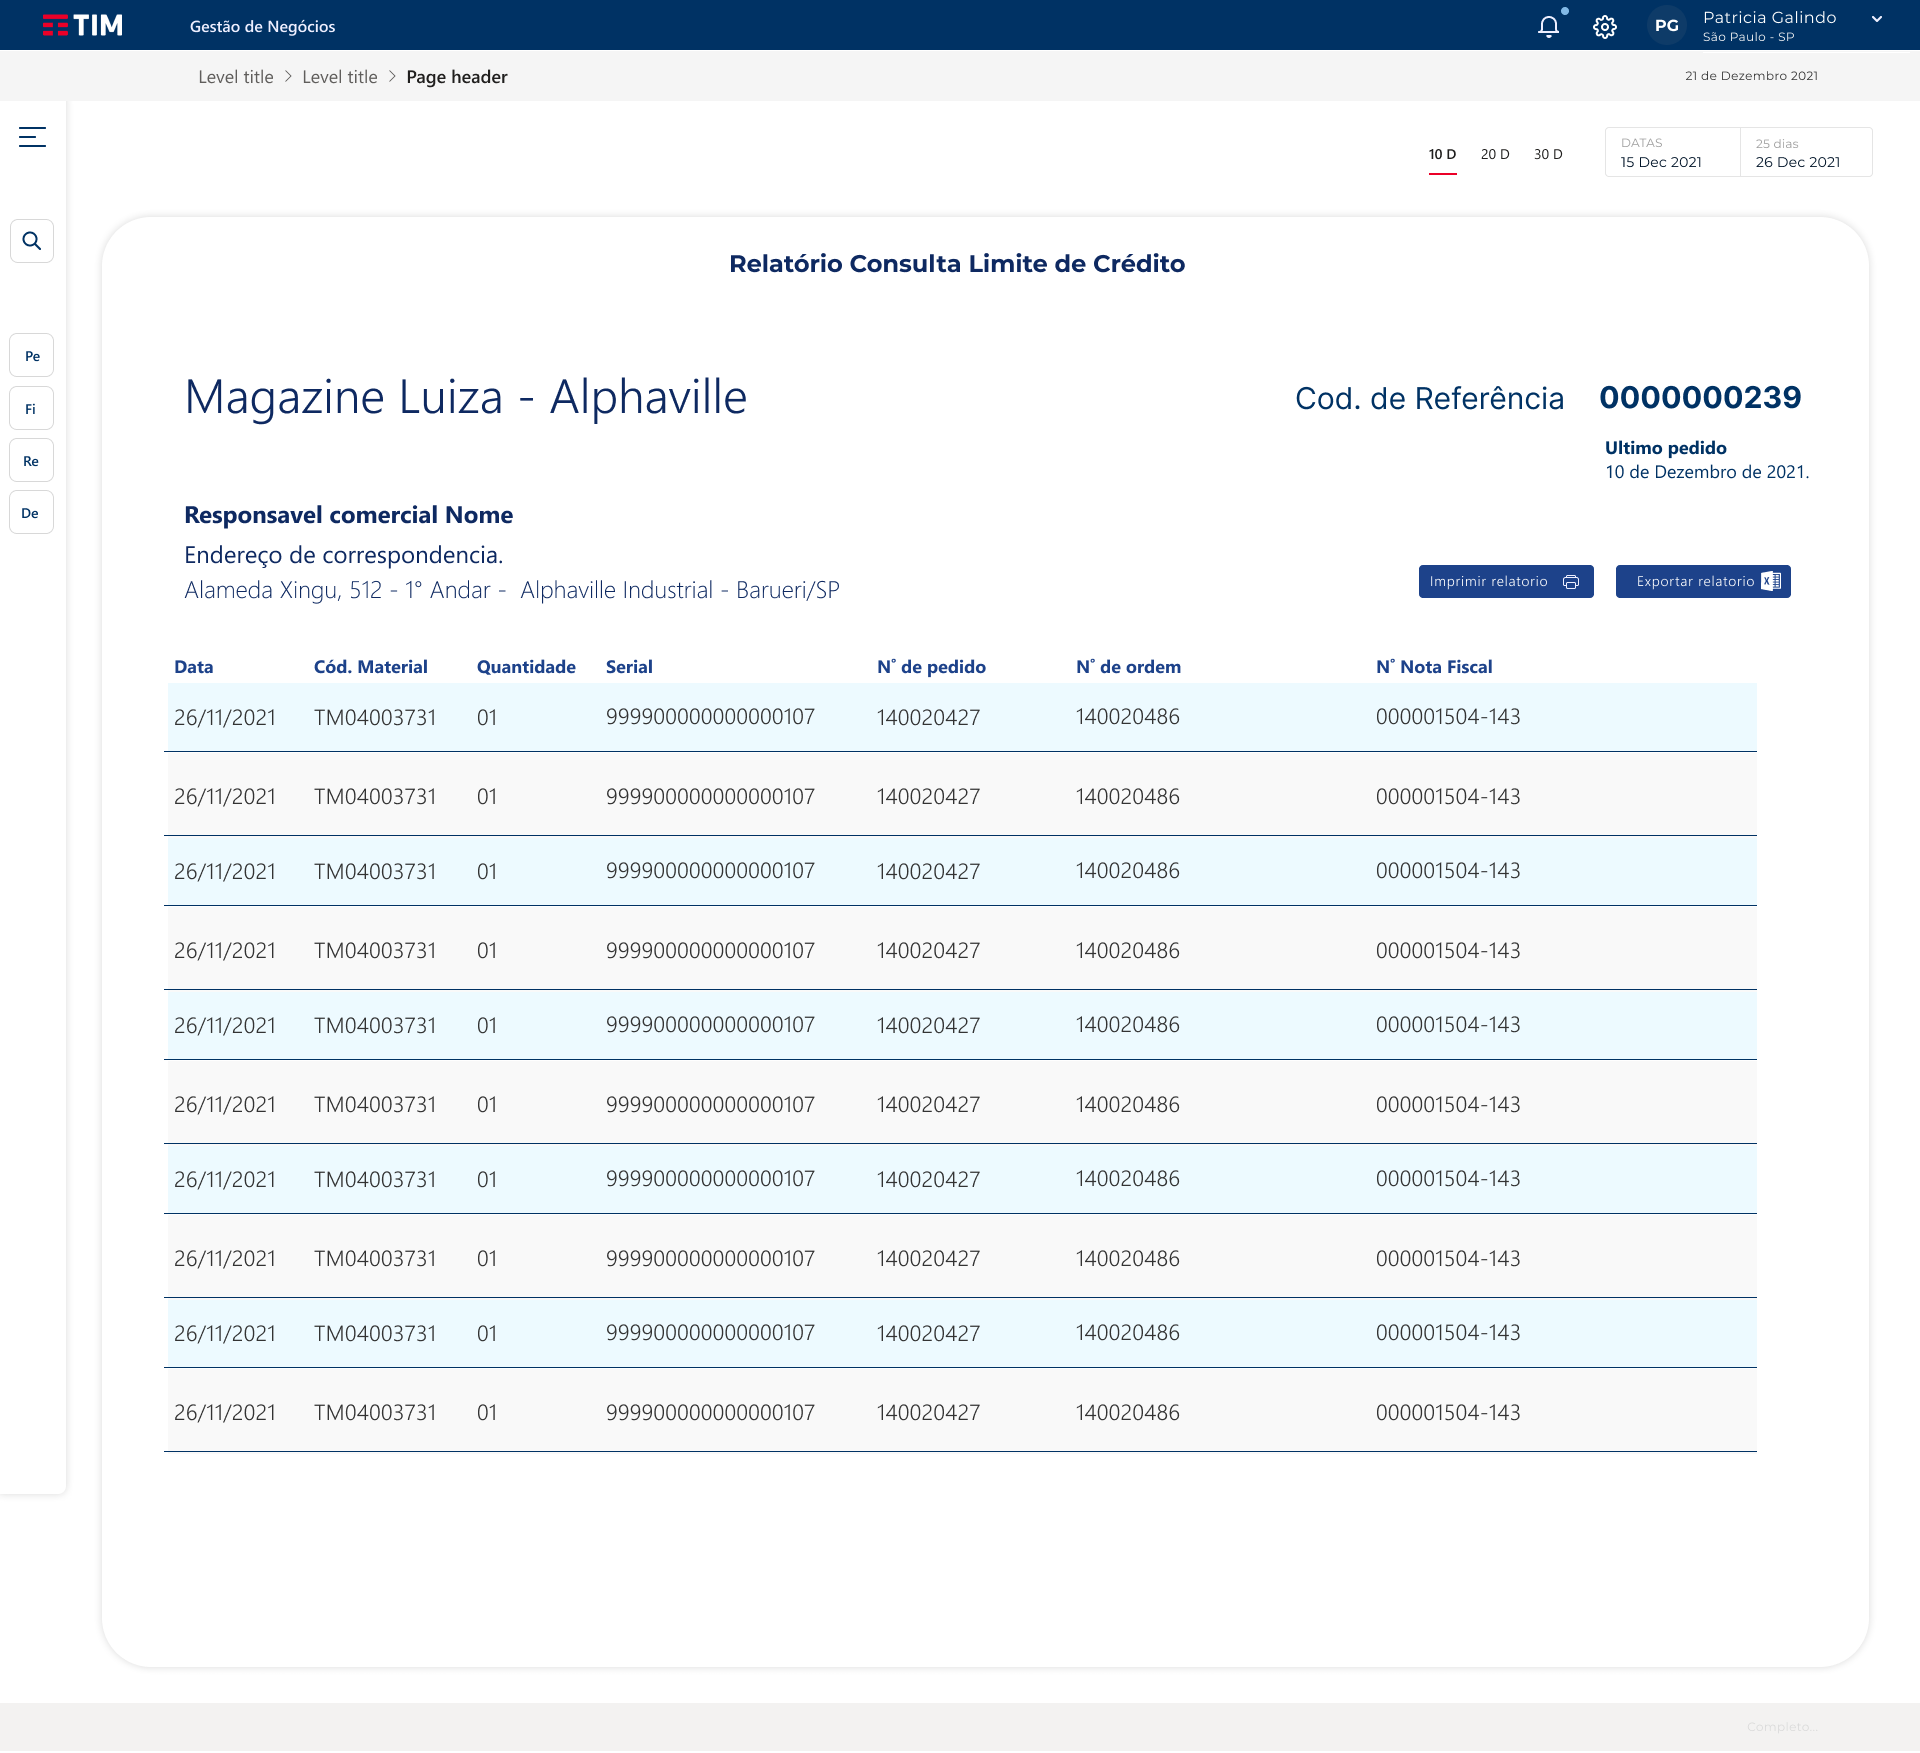Click reference code 0000000239
1920x1753 pixels.
pyautogui.click(x=1700, y=397)
